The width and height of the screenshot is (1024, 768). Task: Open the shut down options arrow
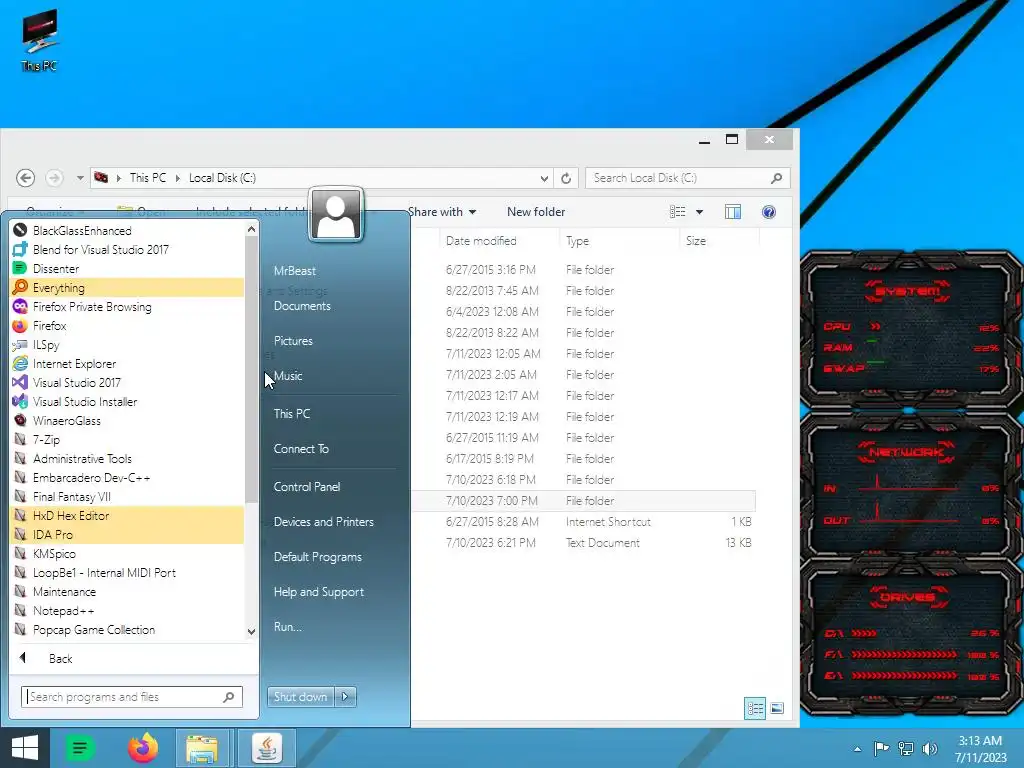tap(345, 697)
